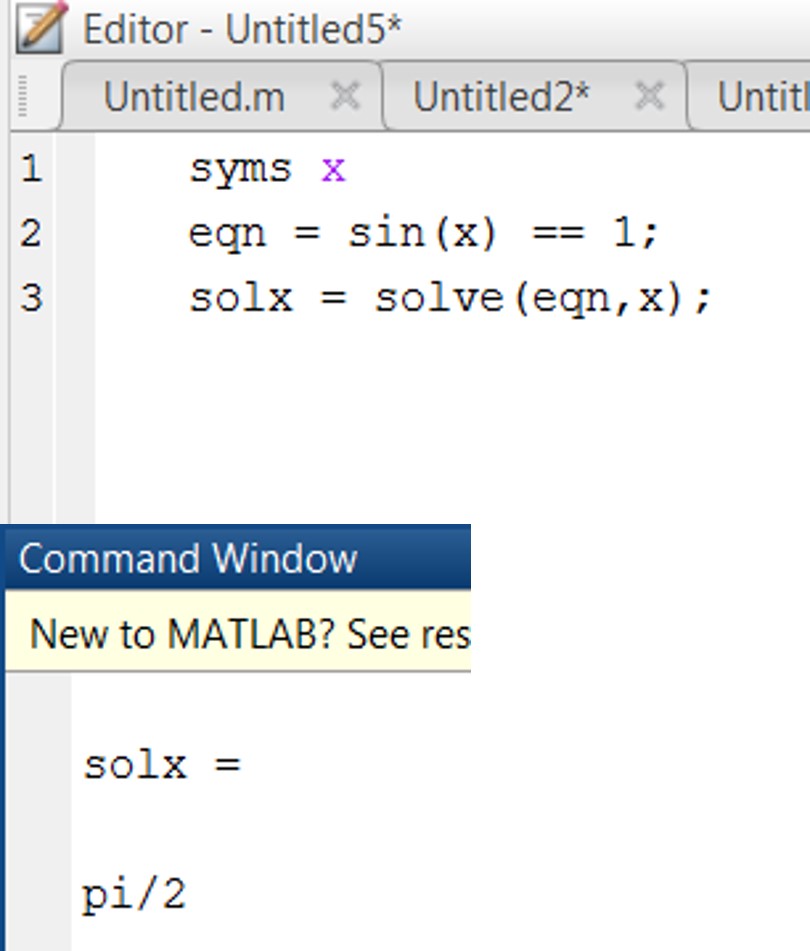Toggle a breakpoint beside line 3

pos(75,298)
